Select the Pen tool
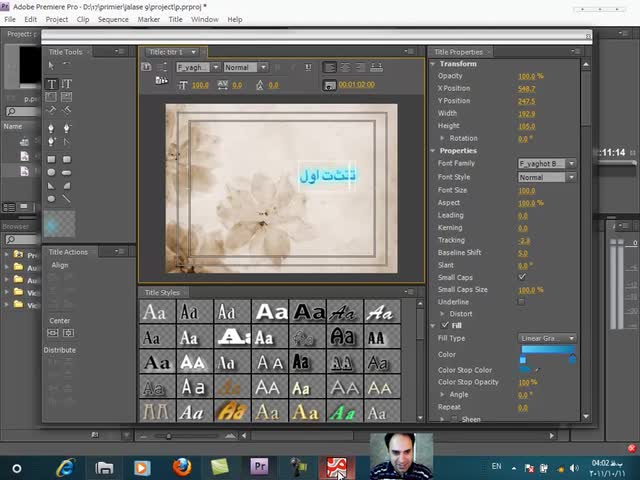Viewport: 640px width, 480px height. click(x=51, y=128)
